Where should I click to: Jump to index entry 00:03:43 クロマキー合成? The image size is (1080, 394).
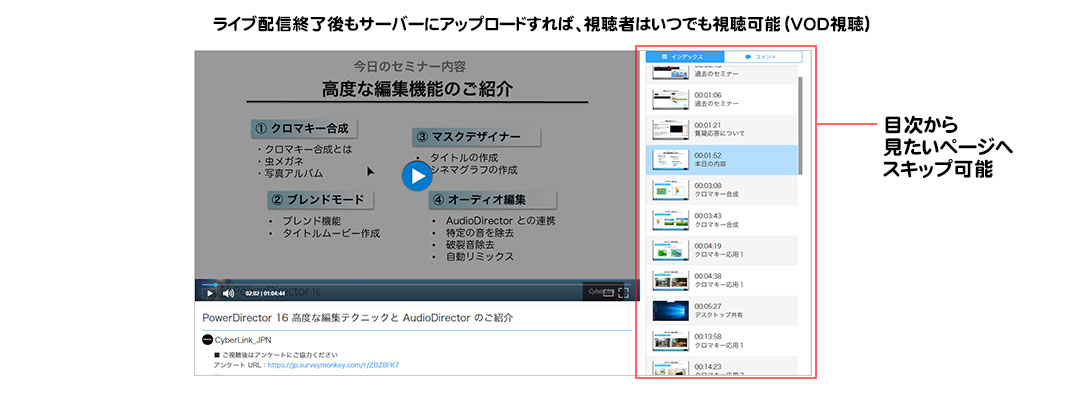(722, 220)
